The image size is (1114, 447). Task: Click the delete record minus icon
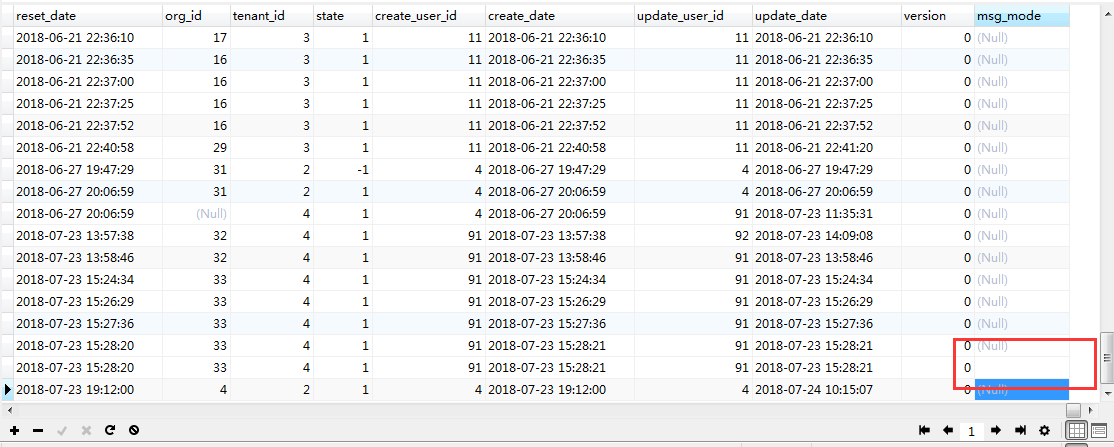(38, 430)
